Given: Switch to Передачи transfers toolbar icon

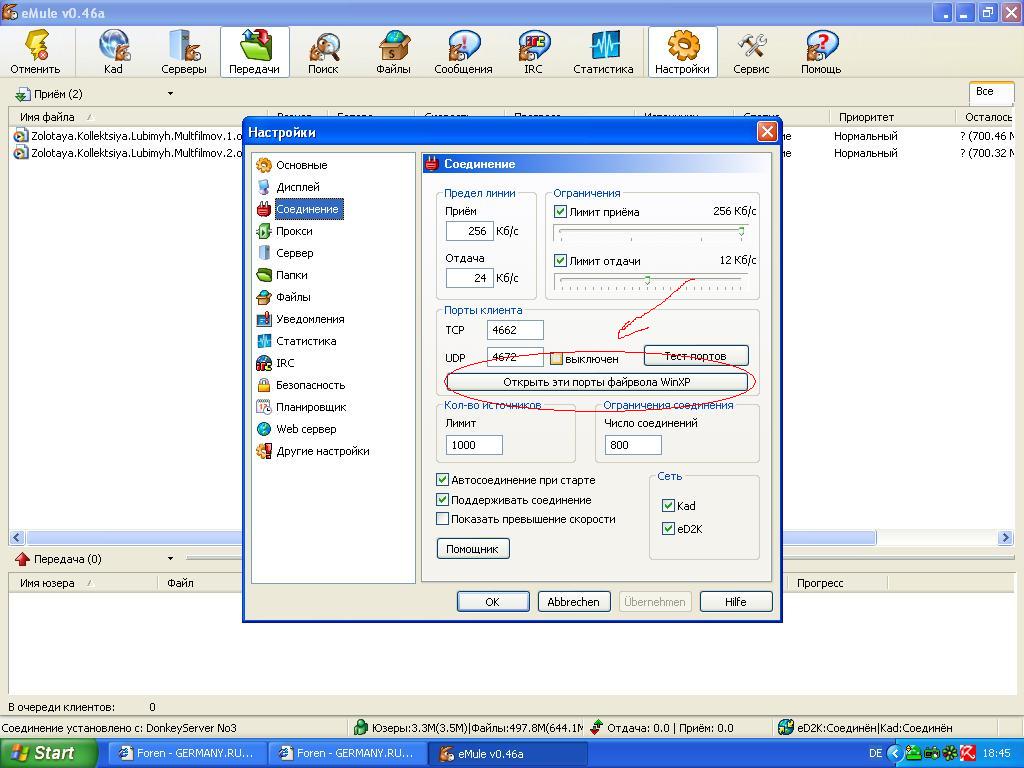Looking at the screenshot, I should point(254,52).
